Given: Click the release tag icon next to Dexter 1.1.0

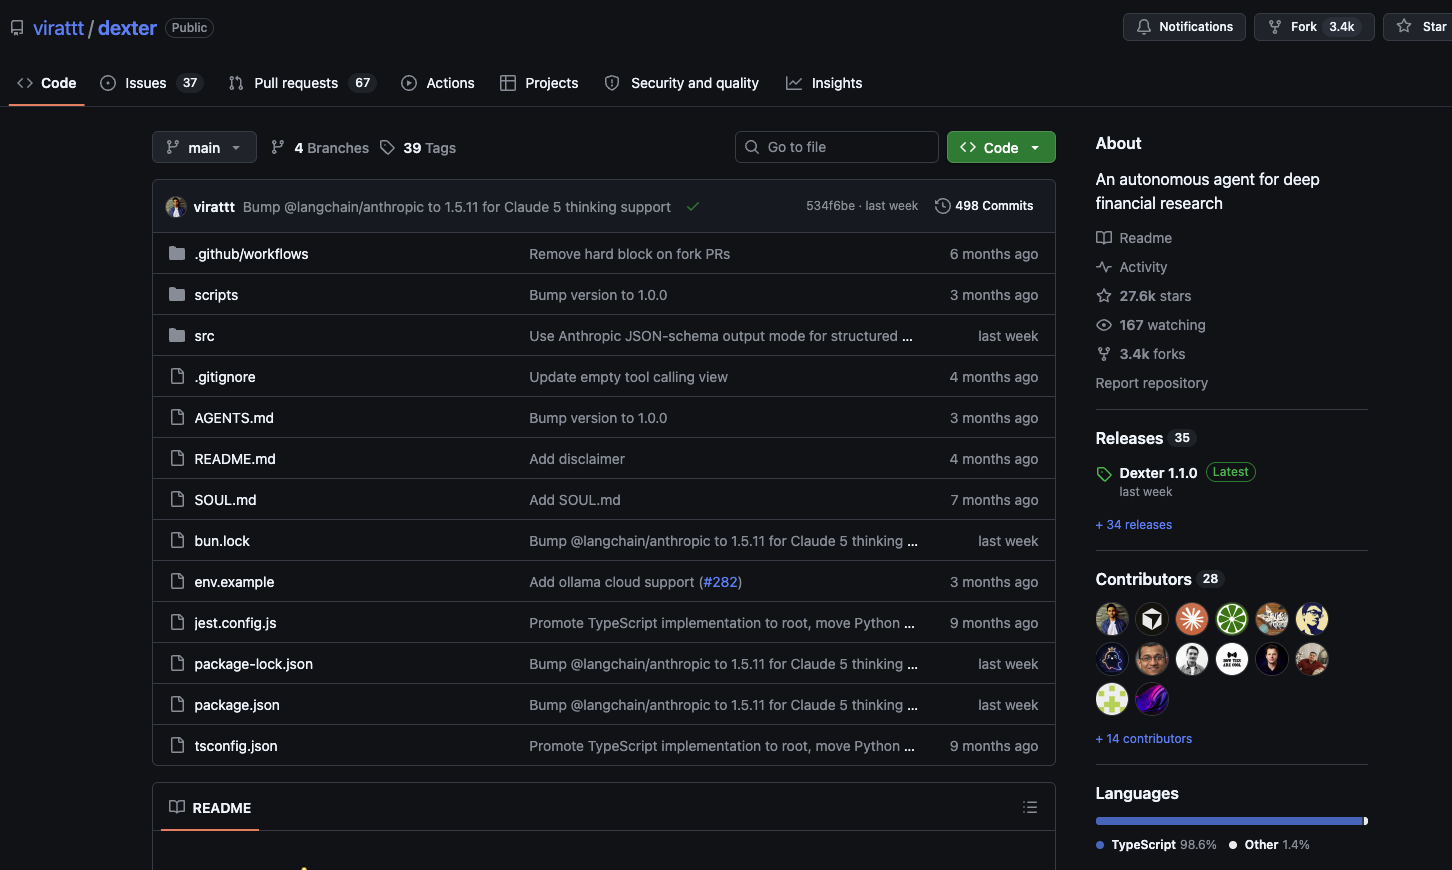Looking at the screenshot, I should 1104,474.
